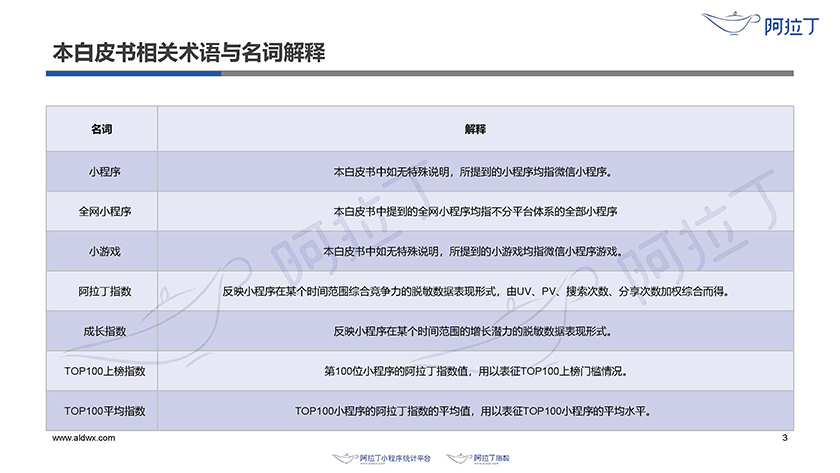
Task: Click the 阿拉丁 lamp logo at top right
Action: pyautogui.click(x=760, y=24)
